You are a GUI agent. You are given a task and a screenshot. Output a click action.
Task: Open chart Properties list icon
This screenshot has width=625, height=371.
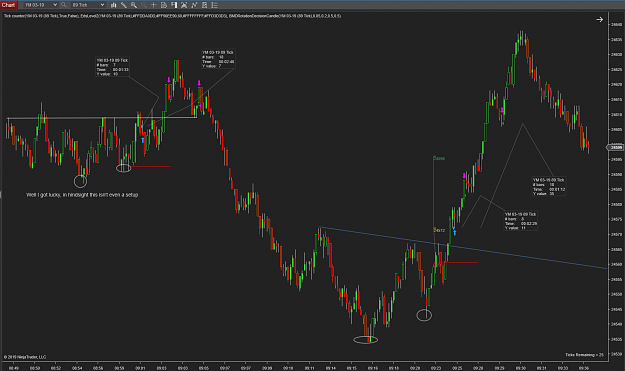214,5
